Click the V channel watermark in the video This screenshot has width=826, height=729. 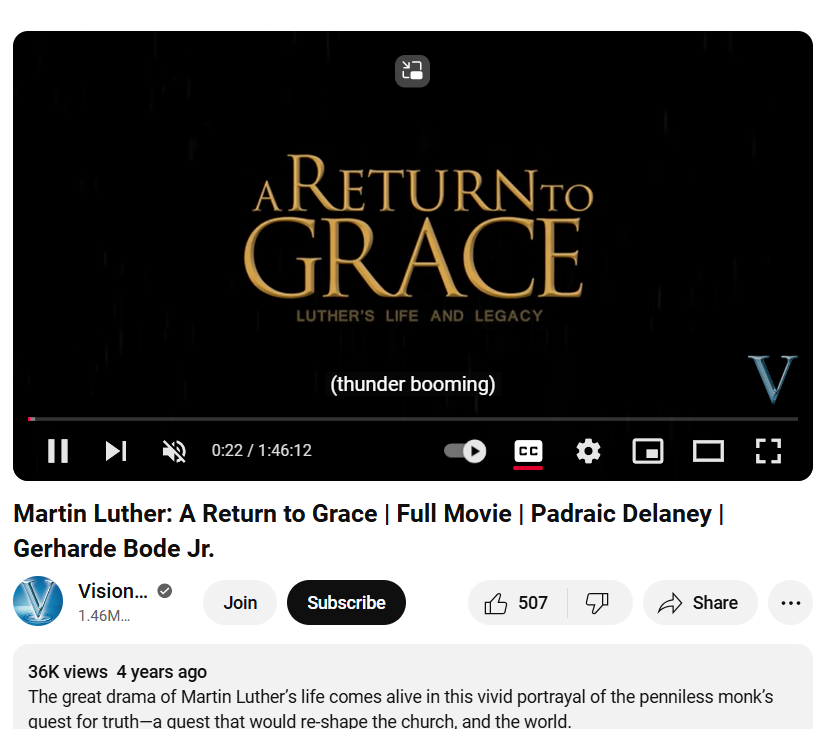click(x=773, y=379)
